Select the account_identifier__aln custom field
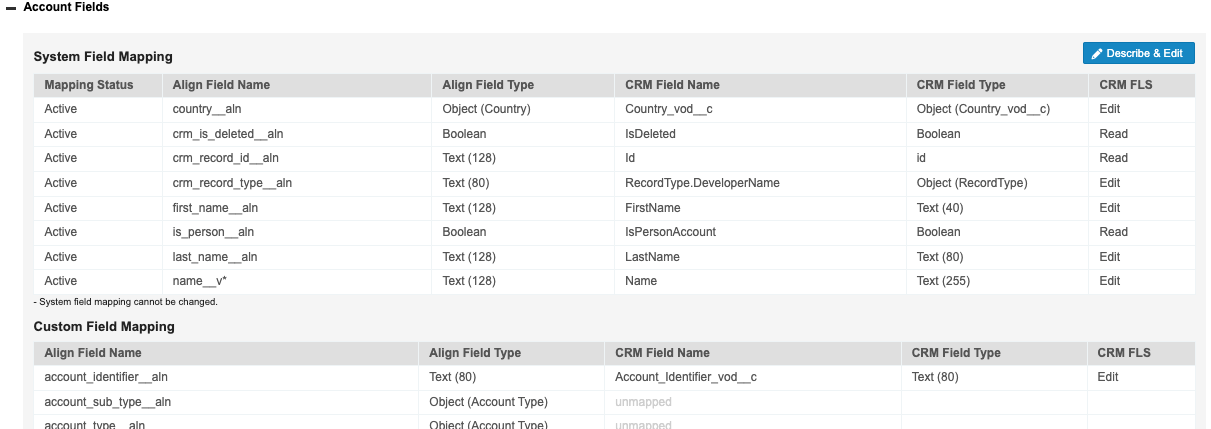This screenshot has height=429, width=1211. 106,377
